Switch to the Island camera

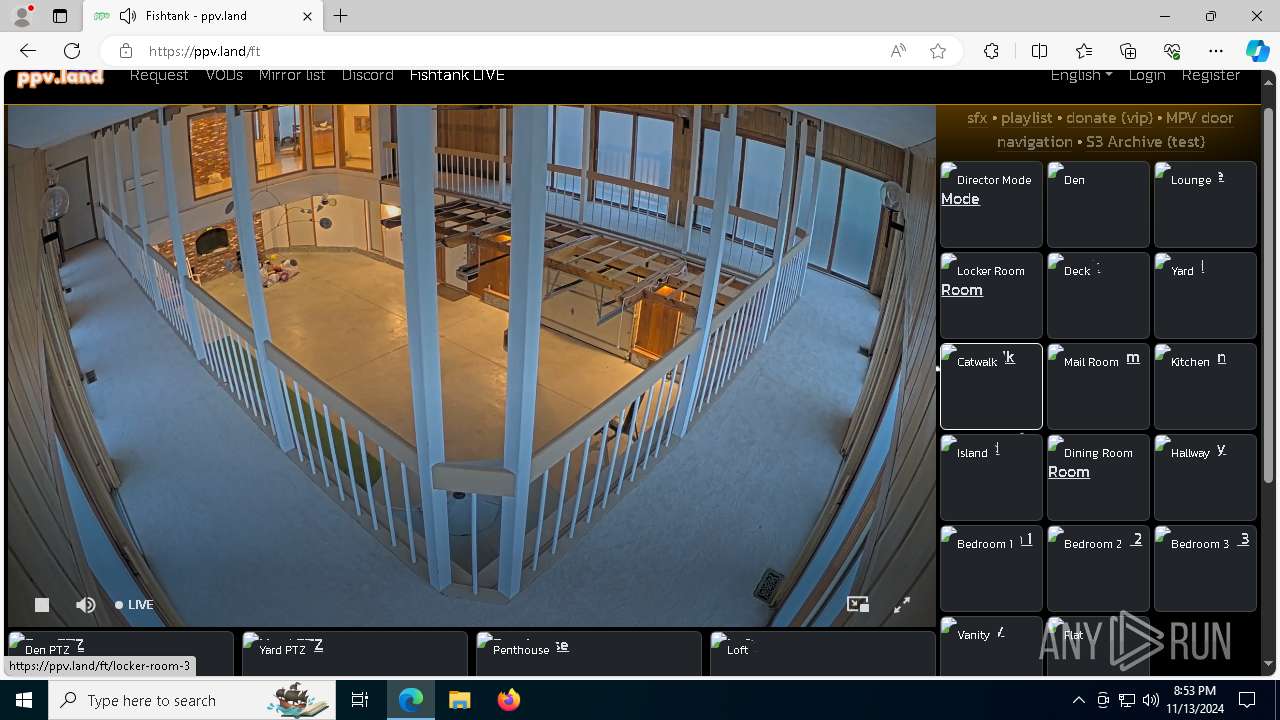pyautogui.click(x=991, y=477)
